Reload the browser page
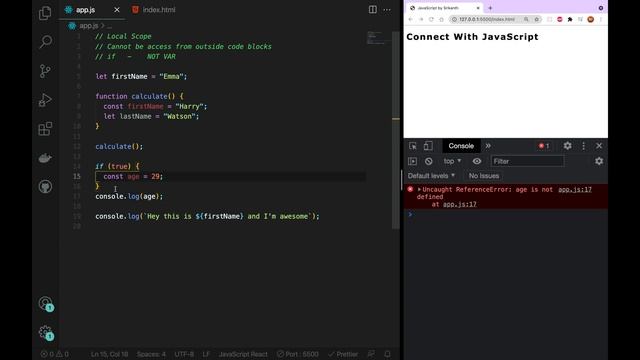This screenshot has height=360, width=640. pyautogui.click(x=431, y=19)
